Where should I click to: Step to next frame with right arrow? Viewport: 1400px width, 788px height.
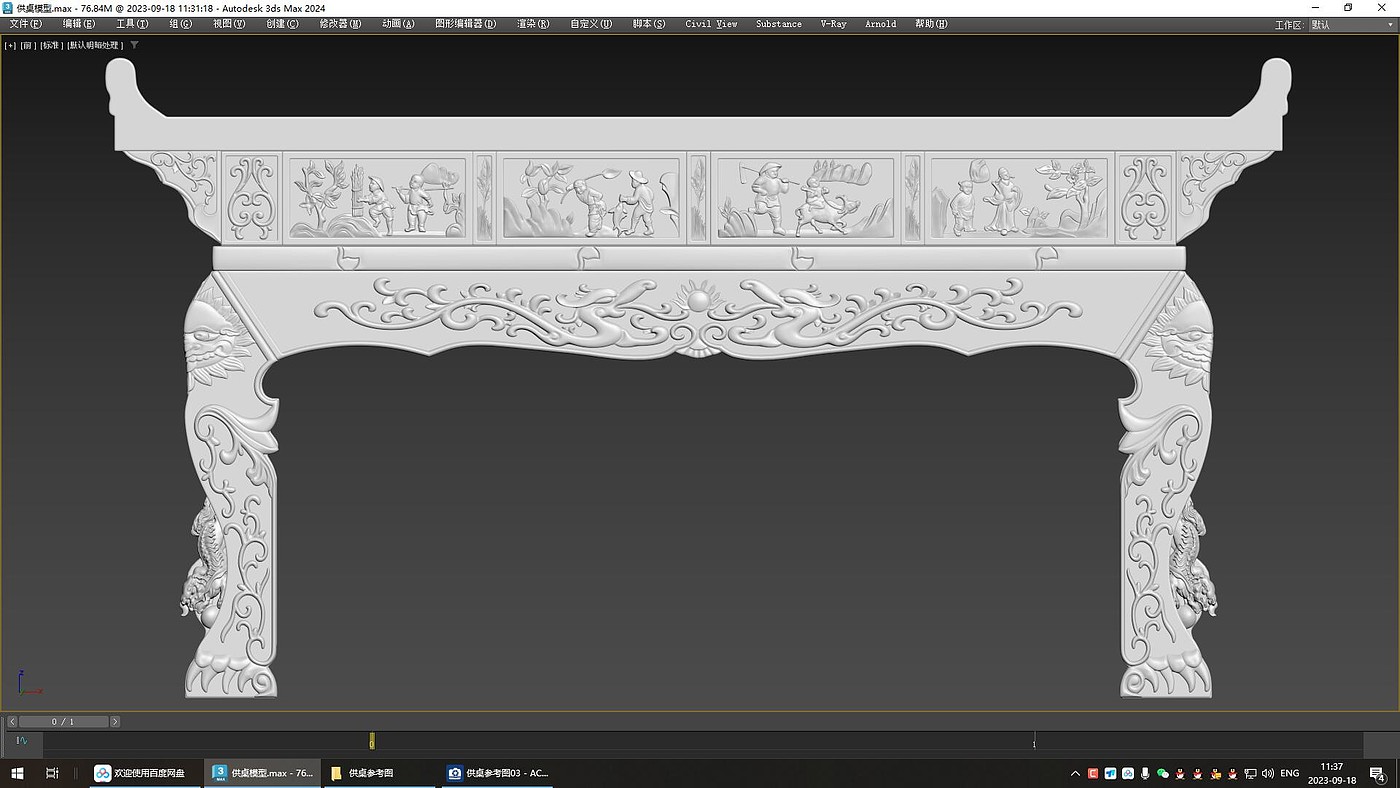[115, 721]
